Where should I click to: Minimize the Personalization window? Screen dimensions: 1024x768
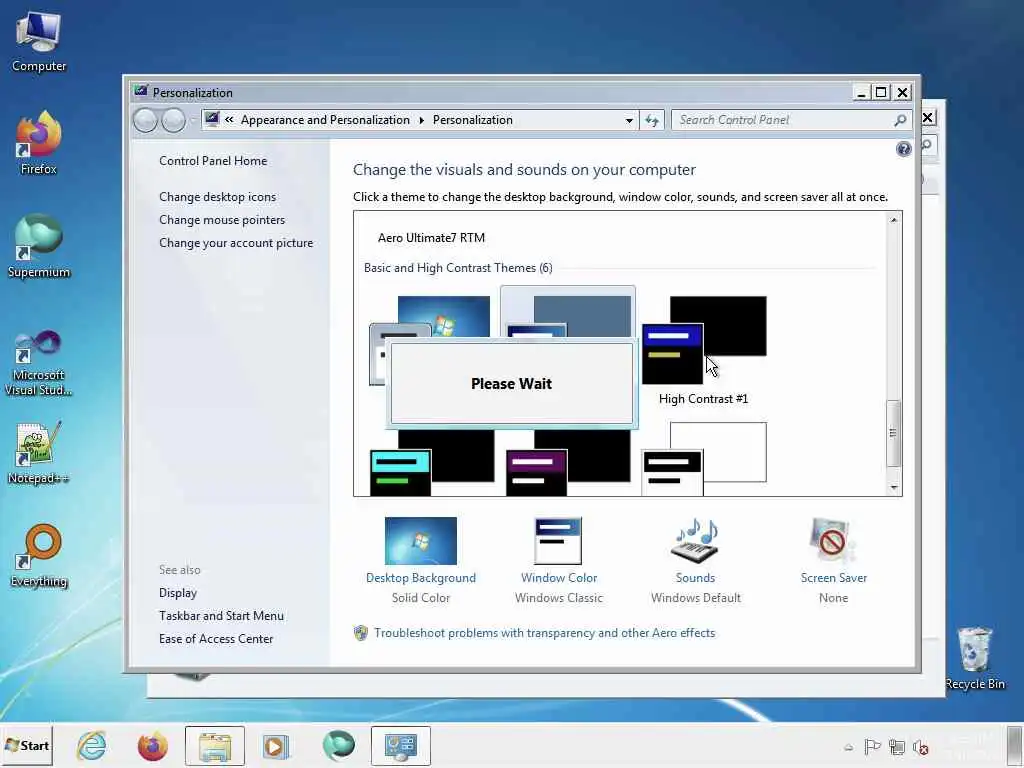(x=861, y=93)
